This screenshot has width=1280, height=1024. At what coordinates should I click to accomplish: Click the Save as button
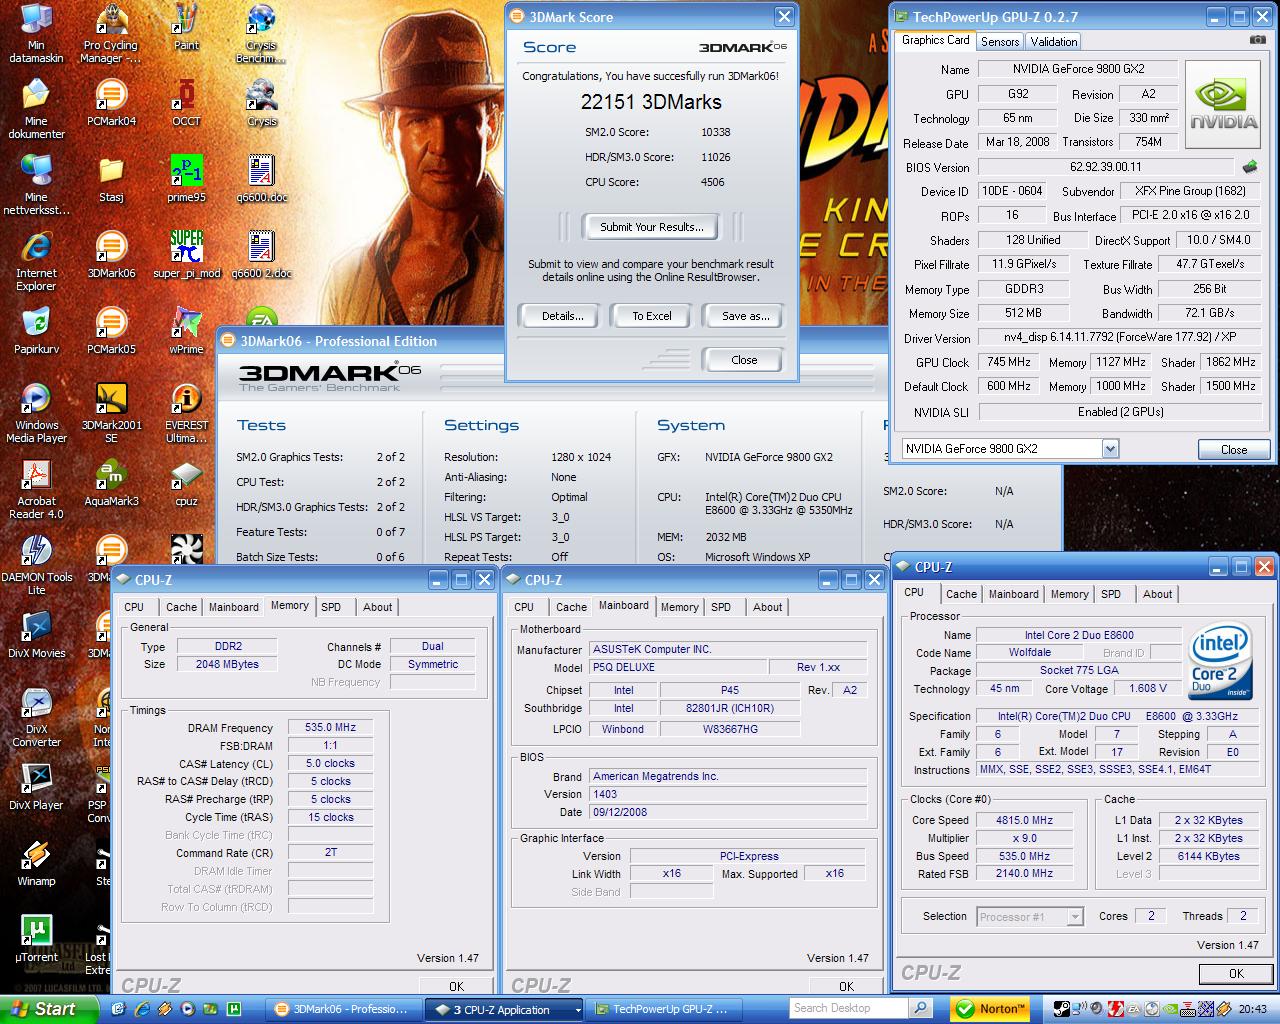(745, 316)
